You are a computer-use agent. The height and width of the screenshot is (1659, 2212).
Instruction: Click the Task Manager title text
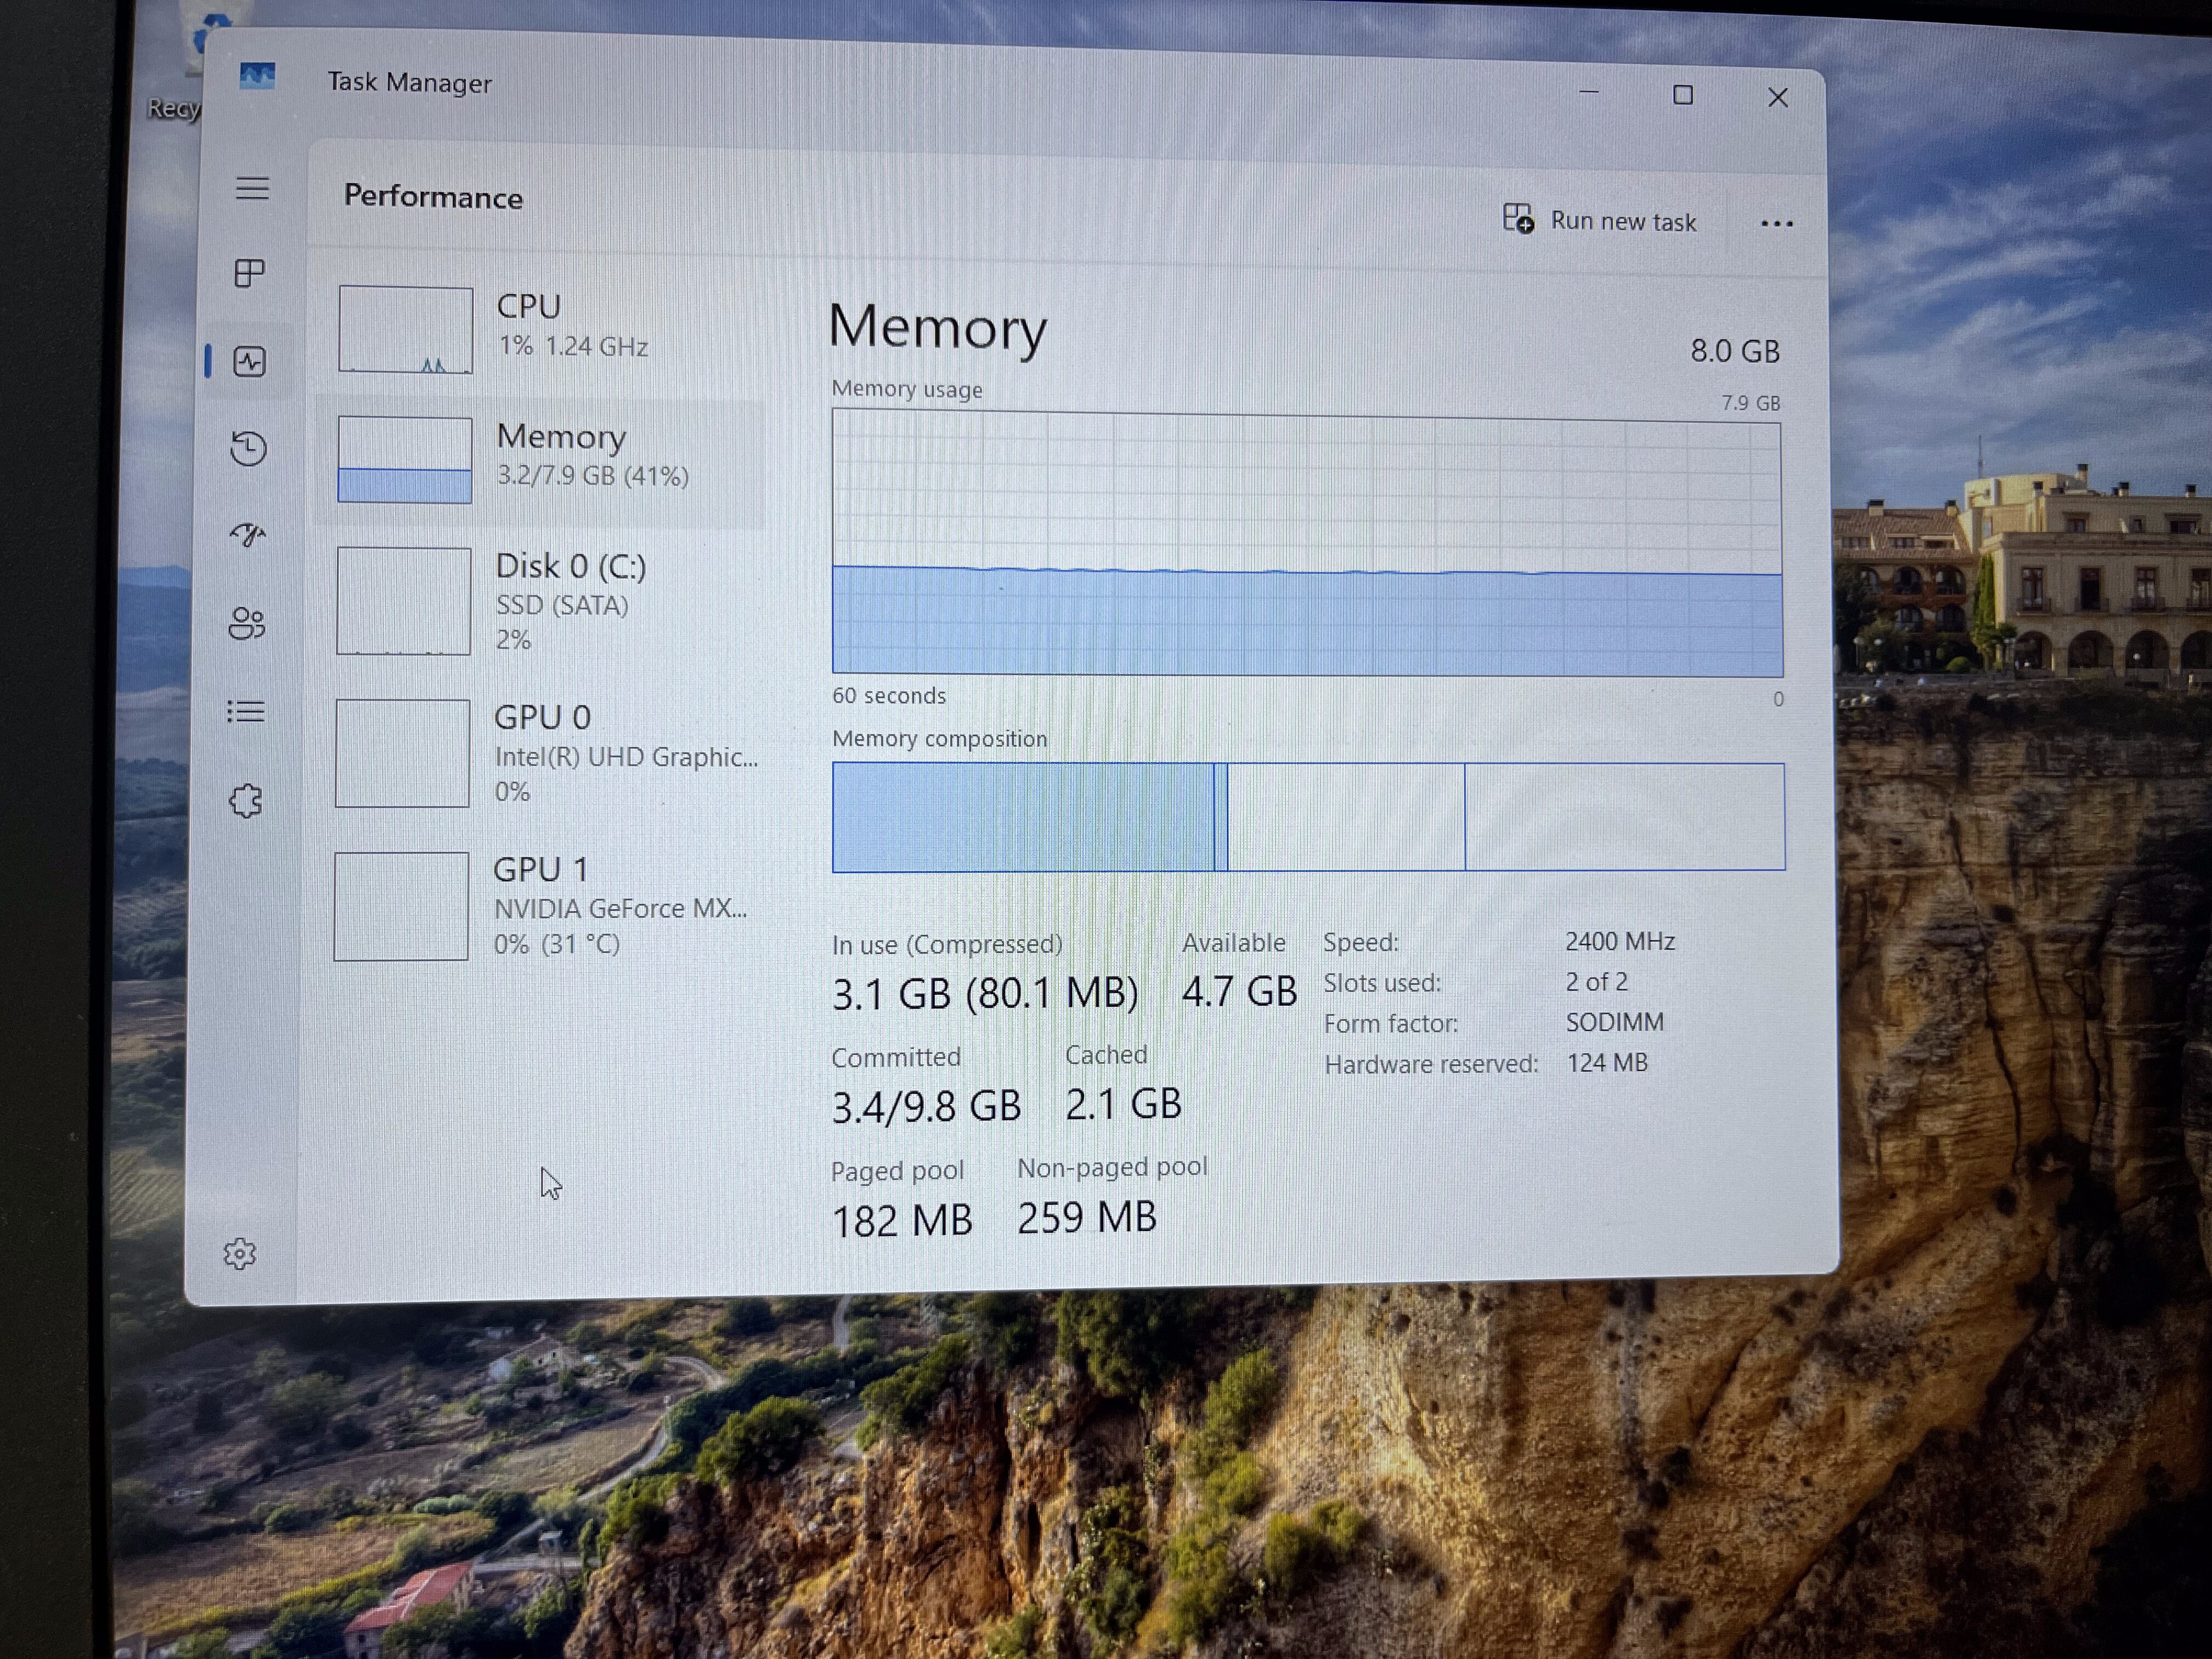coord(410,82)
